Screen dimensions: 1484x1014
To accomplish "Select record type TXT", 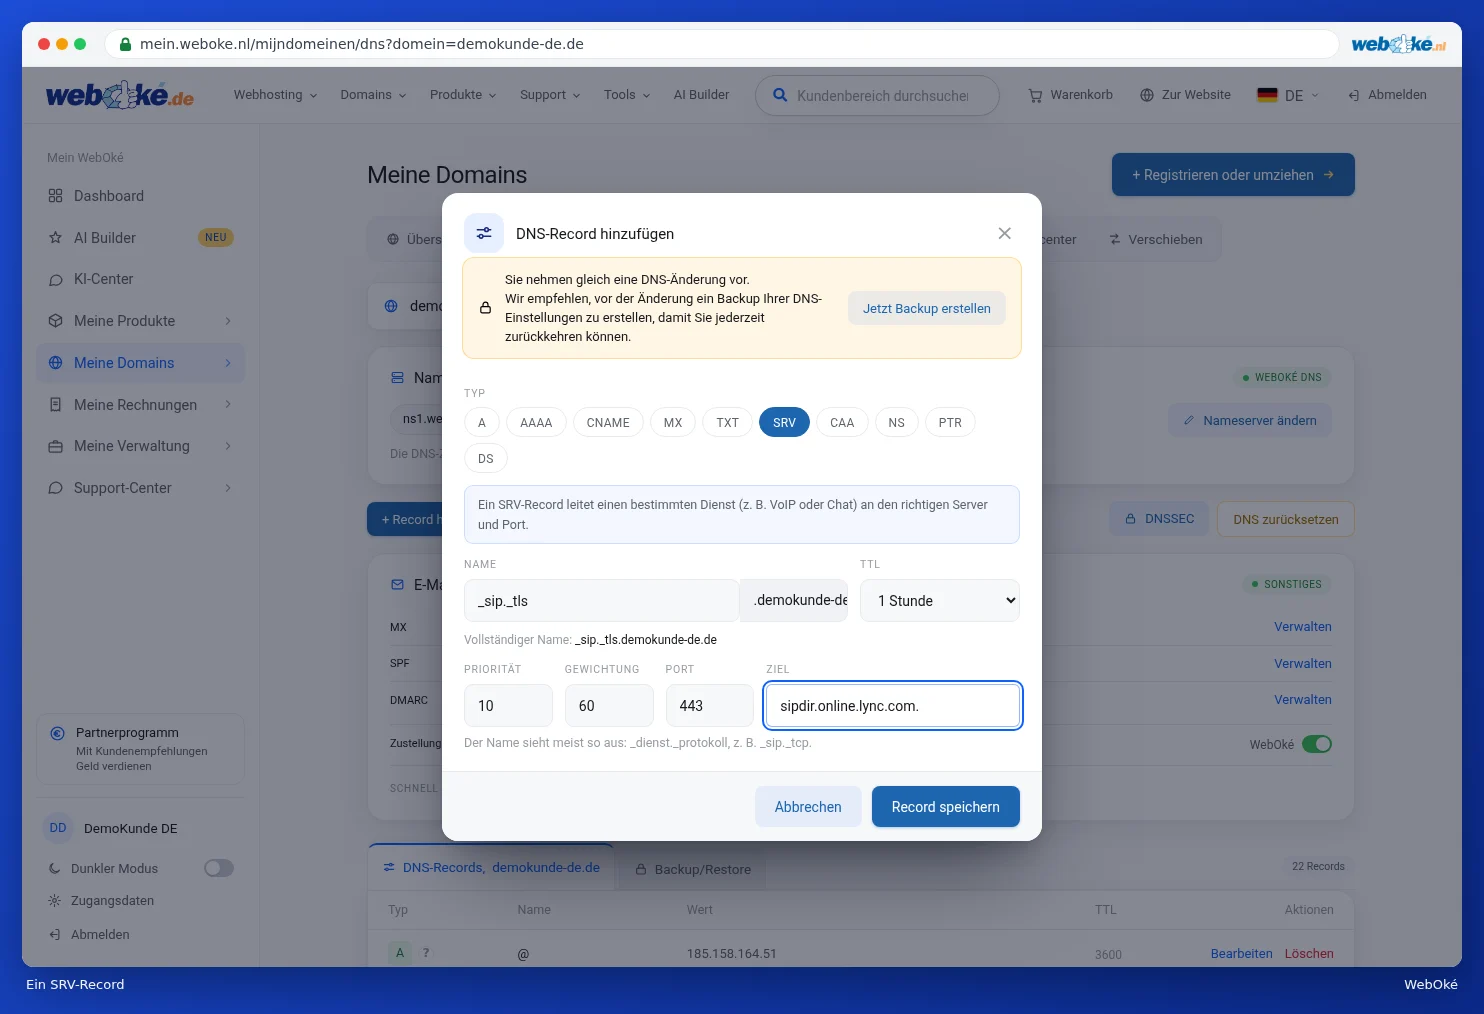I will (727, 422).
